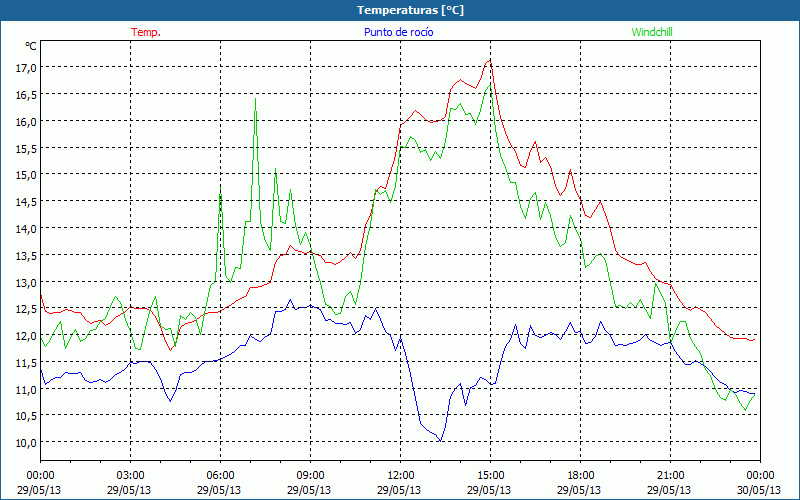The image size is (800, 500).
Task: Select the green Windchill legend label
Action: (652, 32)
